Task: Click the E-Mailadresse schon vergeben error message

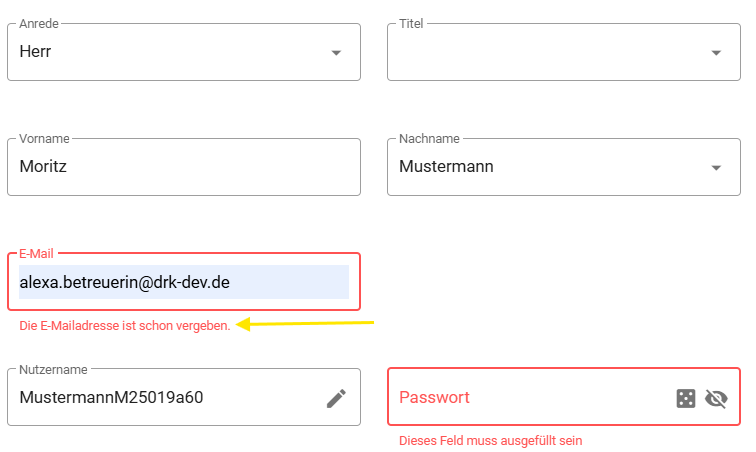Action: 125,326
